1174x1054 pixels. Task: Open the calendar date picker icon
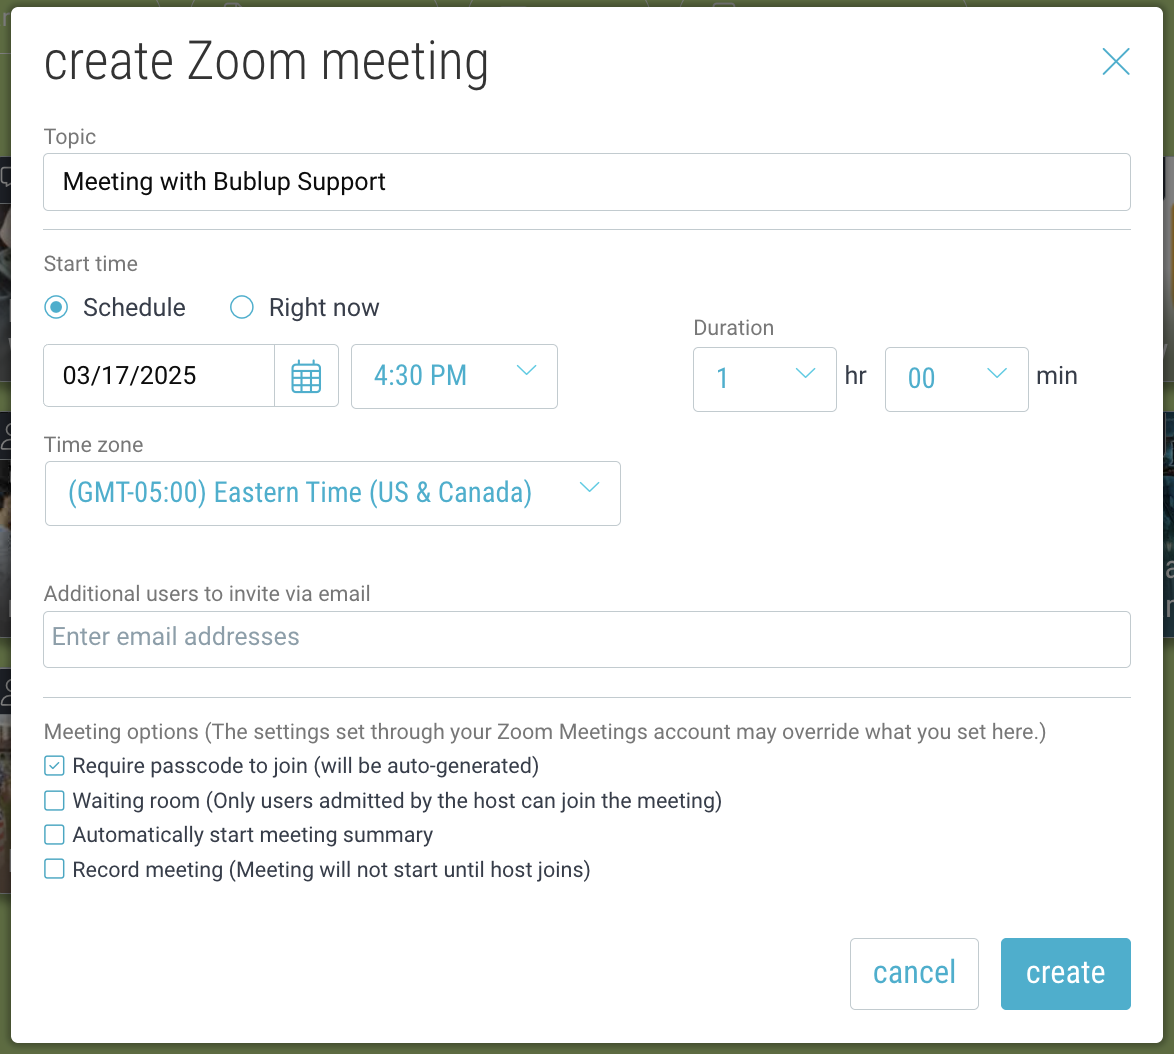coord(306,376)
